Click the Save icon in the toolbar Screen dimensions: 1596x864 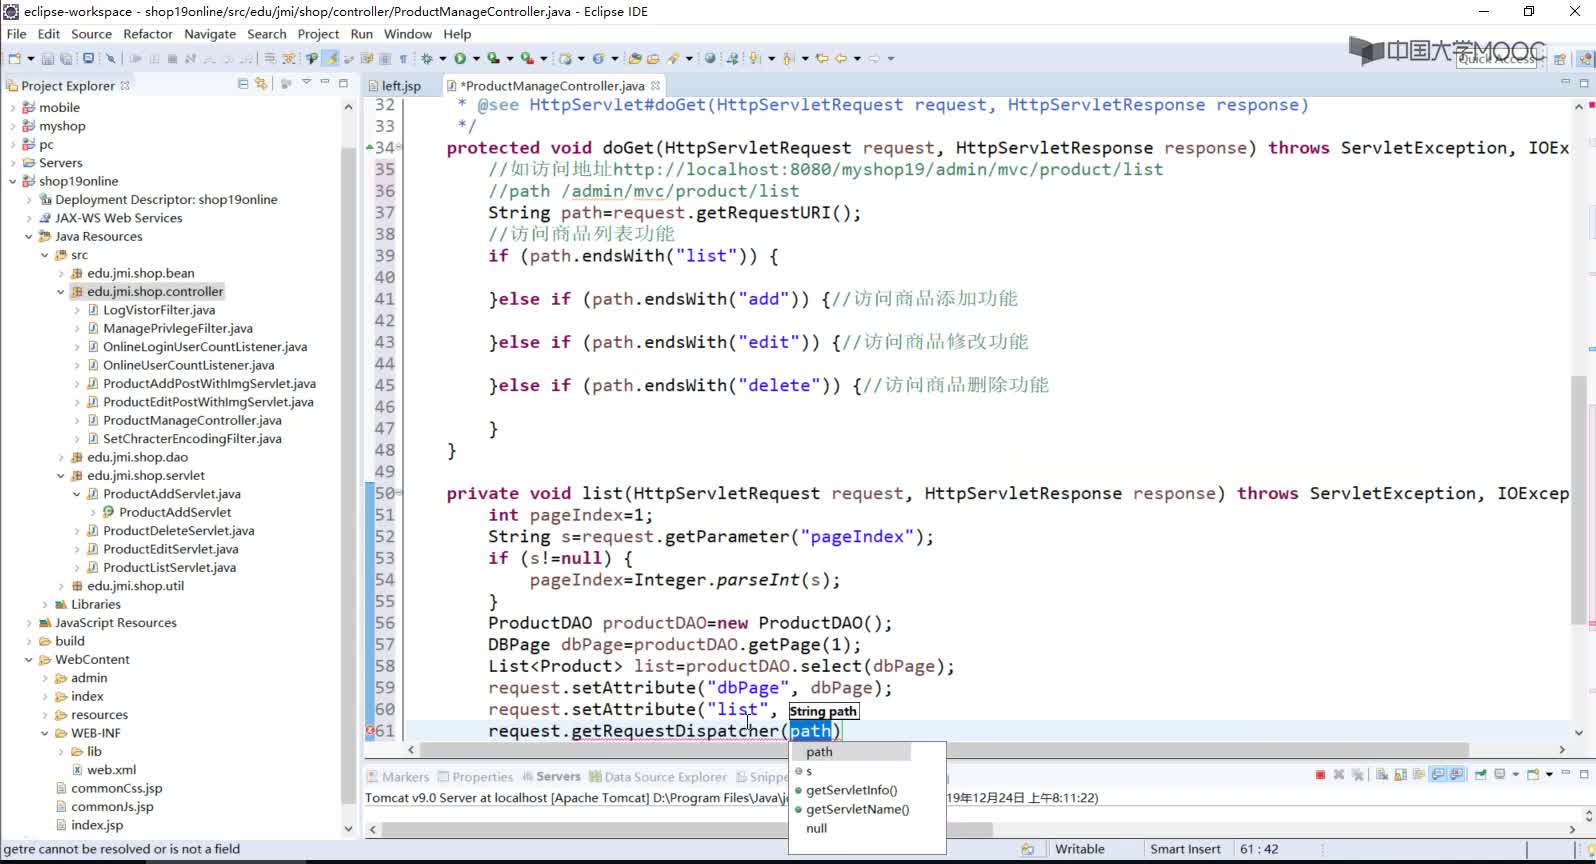click(48, 58)
